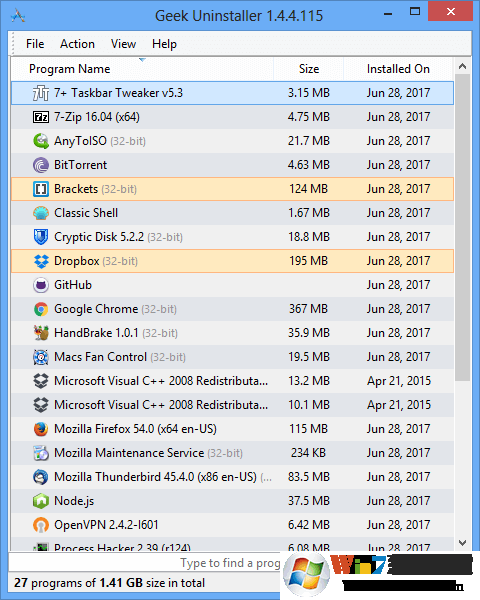This screenshot has width=480, height=600.
Task: Click the Mozilla Thunderbird icon
Action: click(41, 477)
